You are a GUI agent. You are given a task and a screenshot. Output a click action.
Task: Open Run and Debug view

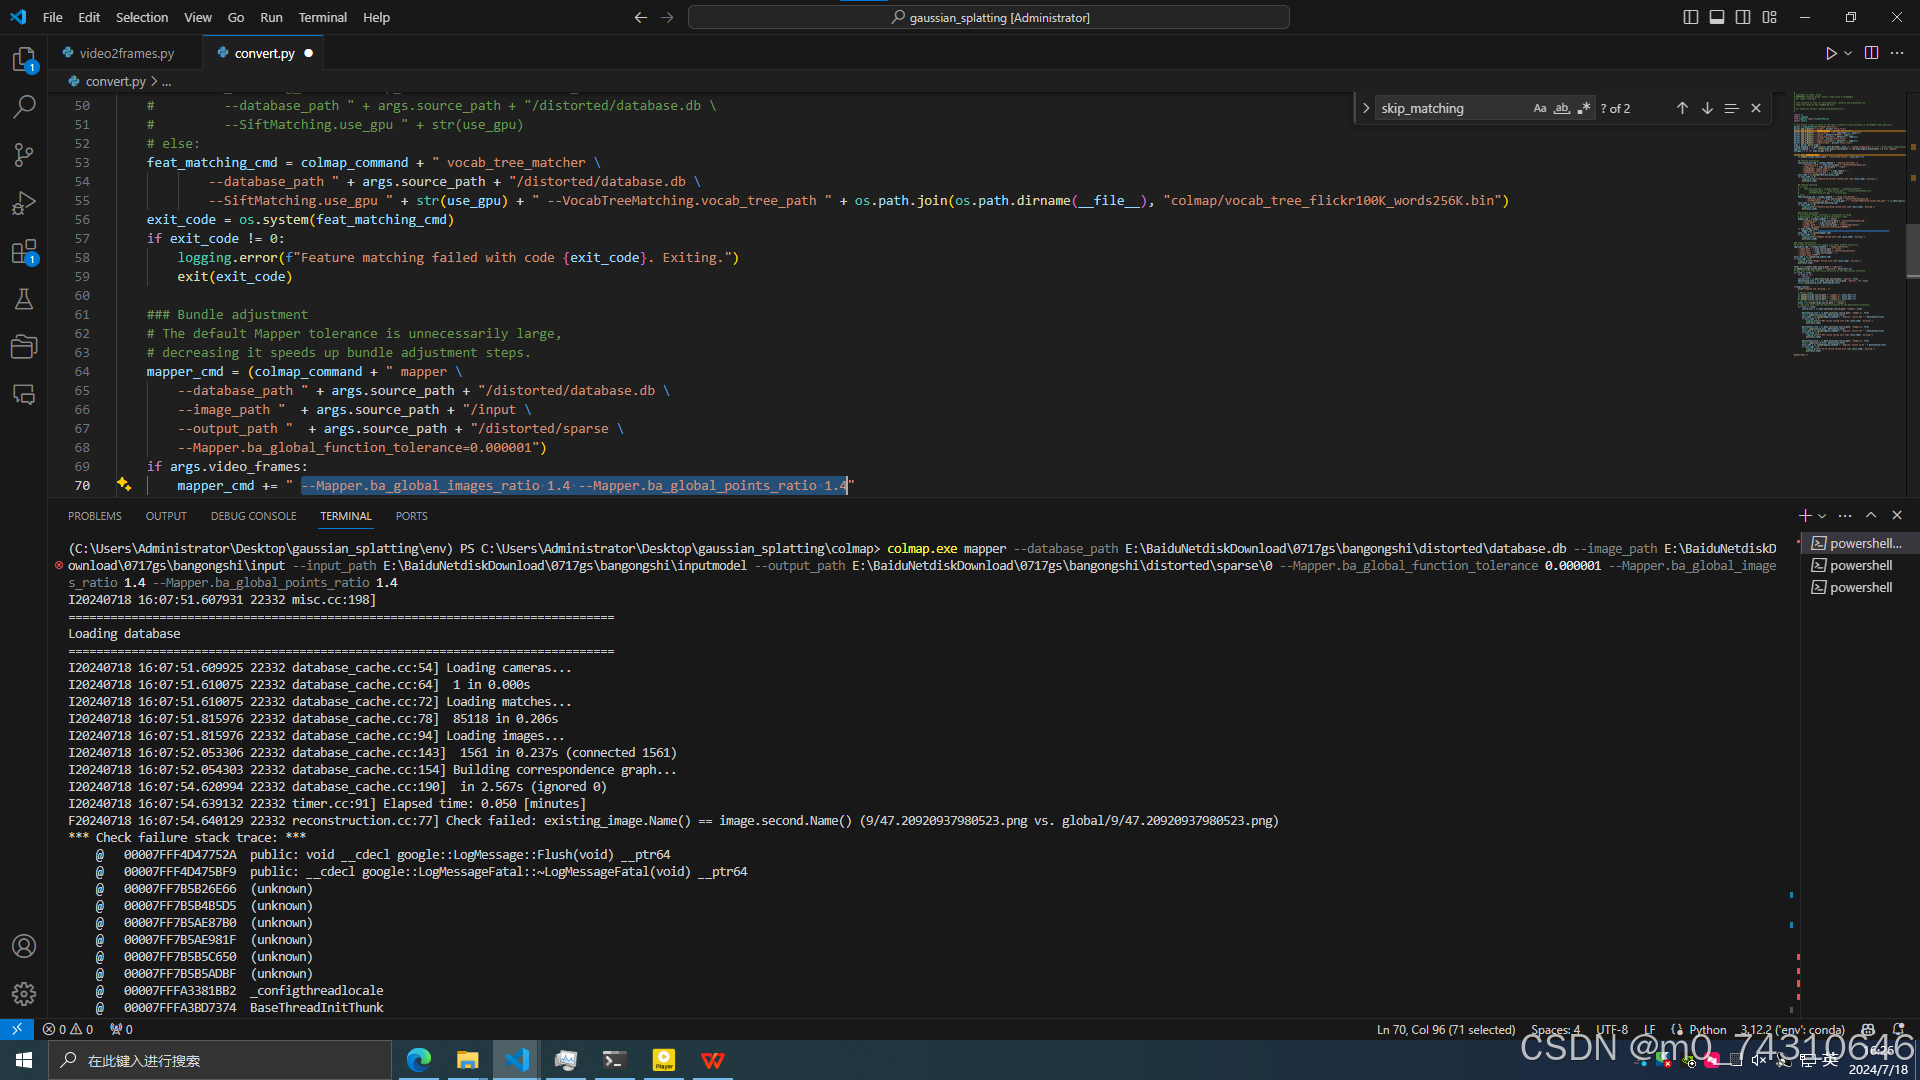click(x=24, y=203)
